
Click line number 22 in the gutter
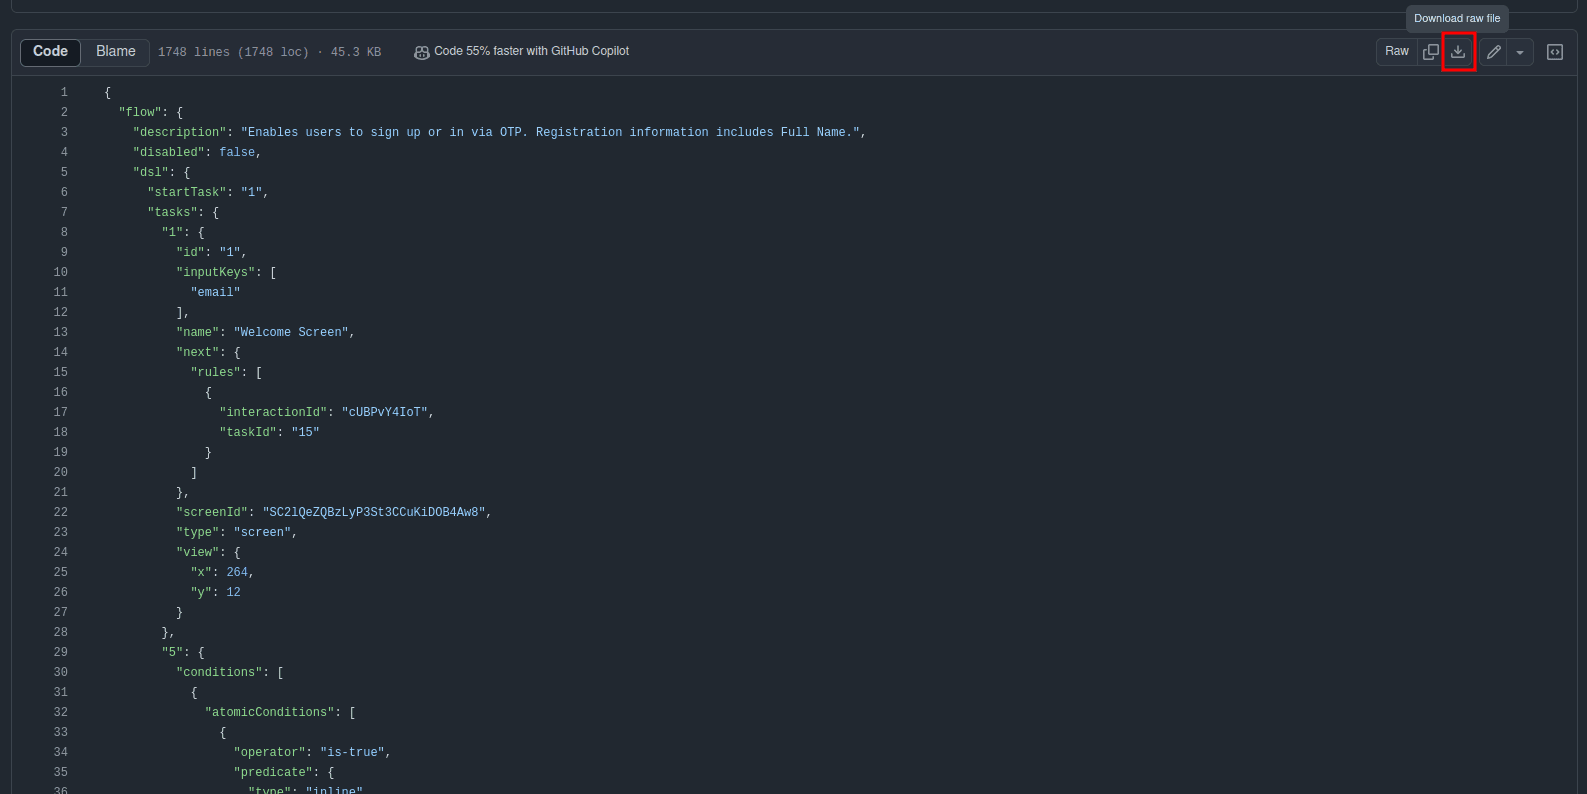click(x=61, y=512)
